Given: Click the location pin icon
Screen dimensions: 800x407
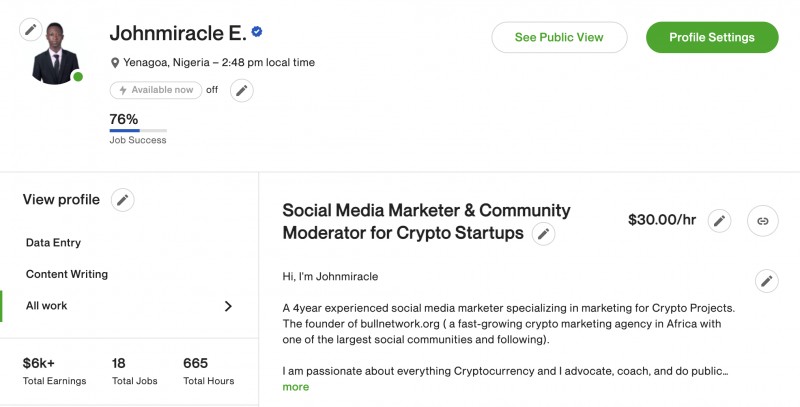Looking at the screenshot, I should 115,63.
